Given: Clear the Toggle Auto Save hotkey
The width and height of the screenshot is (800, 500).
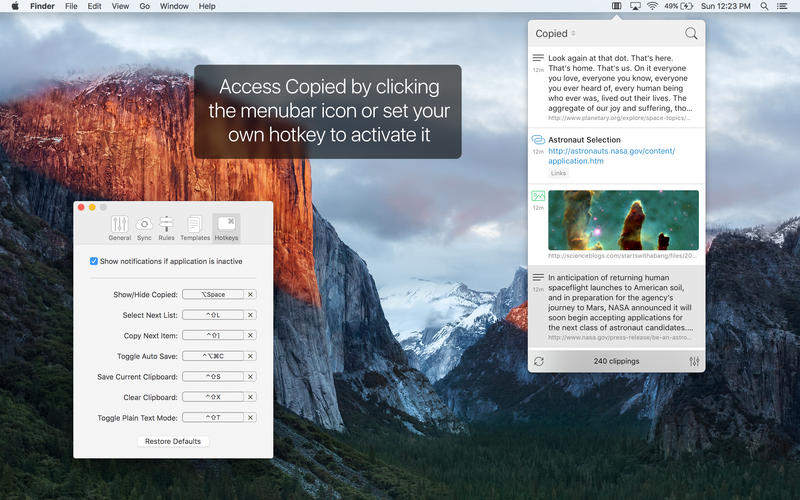Looking at the screenshot, I should (x=251, y=356).
